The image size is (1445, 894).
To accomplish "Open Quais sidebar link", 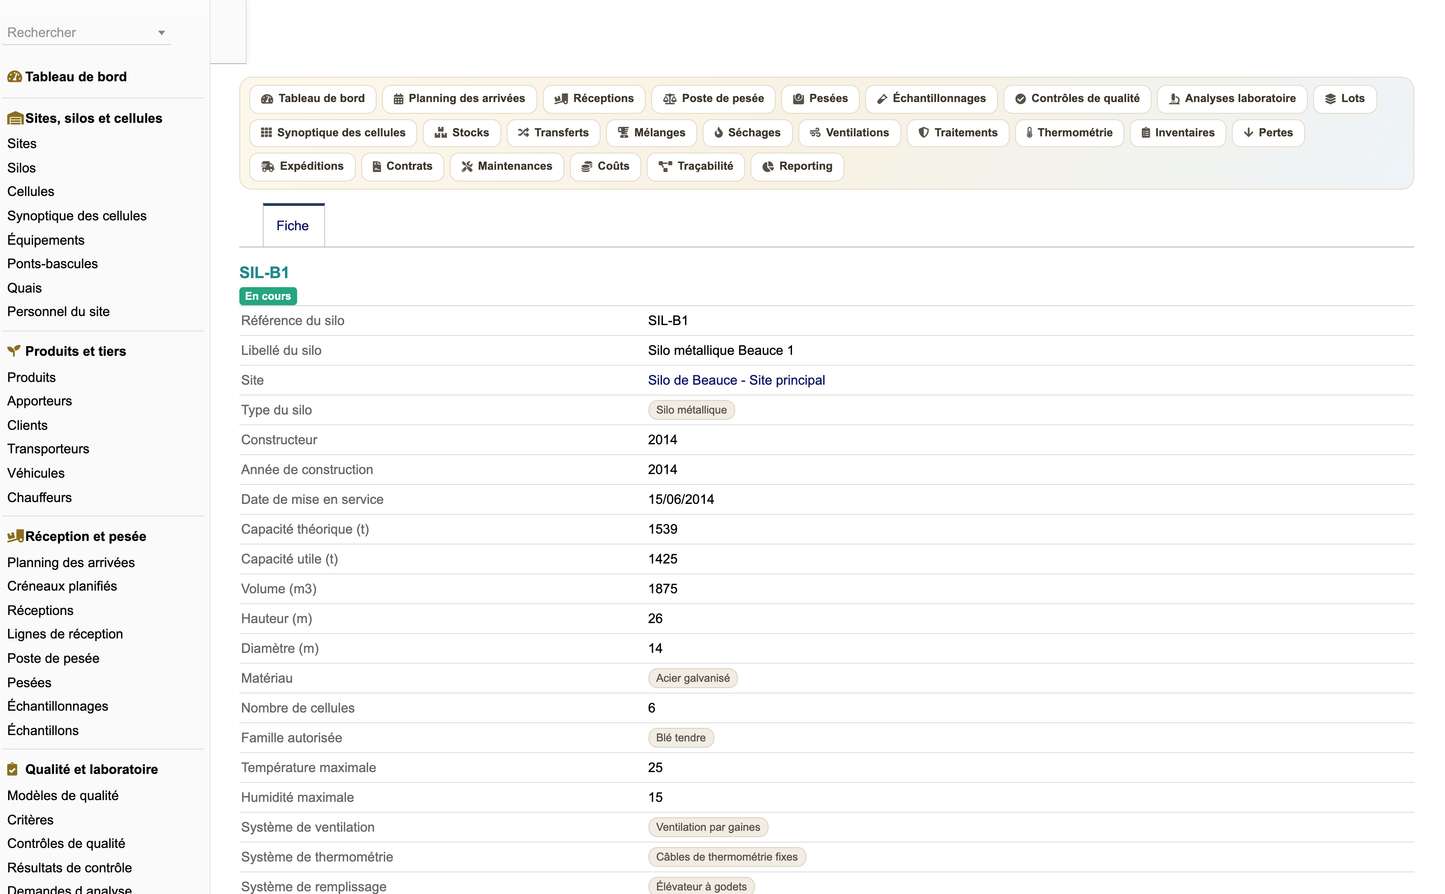I will coord(25,288).
